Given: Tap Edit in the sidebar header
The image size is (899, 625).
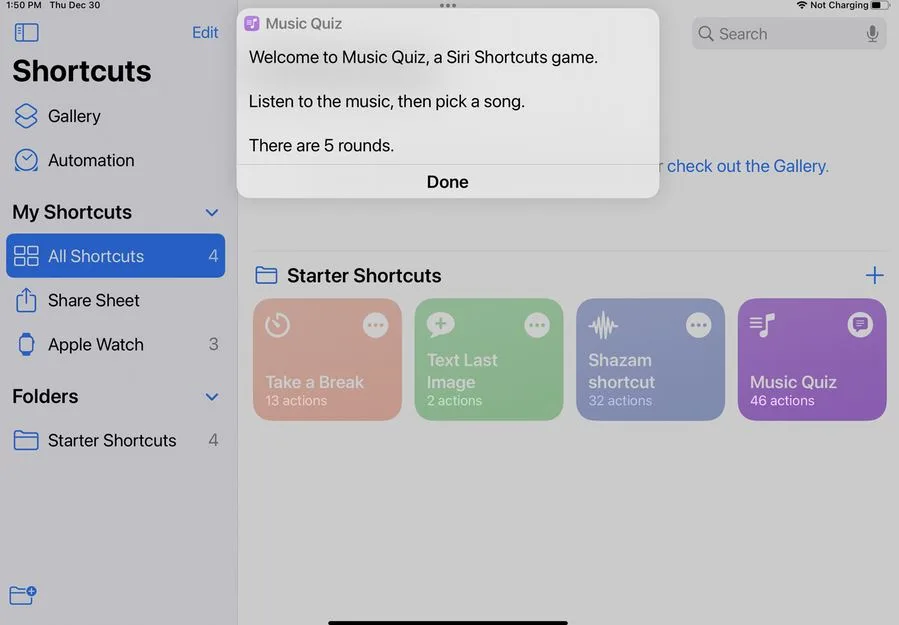Looking at the screenshot, I should pos(205,33).
